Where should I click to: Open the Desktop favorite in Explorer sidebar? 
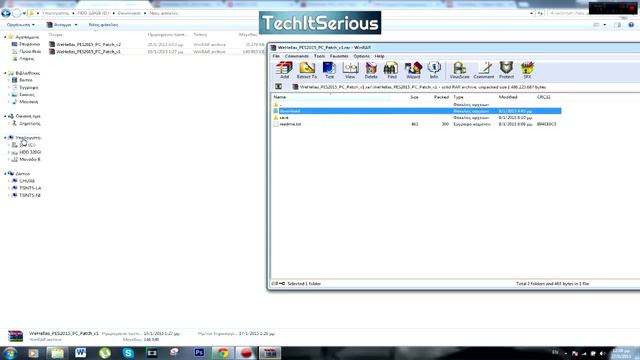tap(26, 44)
